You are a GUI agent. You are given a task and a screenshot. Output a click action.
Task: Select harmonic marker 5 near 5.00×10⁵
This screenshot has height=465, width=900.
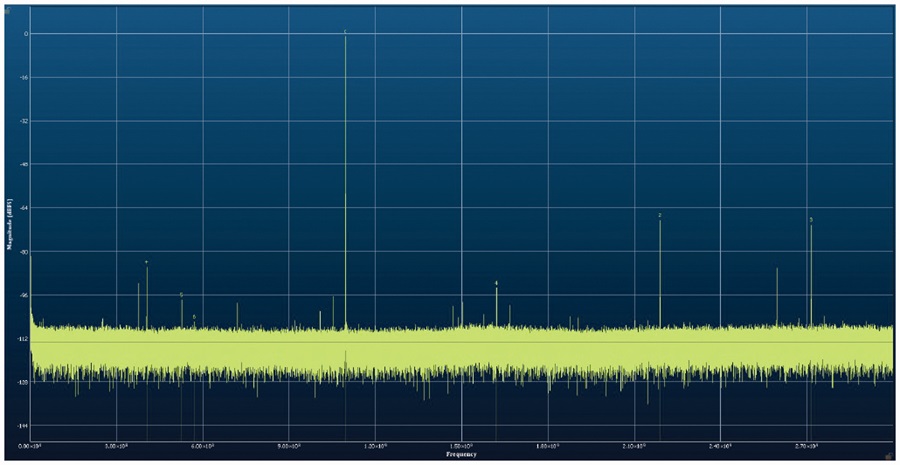(181, 294)
